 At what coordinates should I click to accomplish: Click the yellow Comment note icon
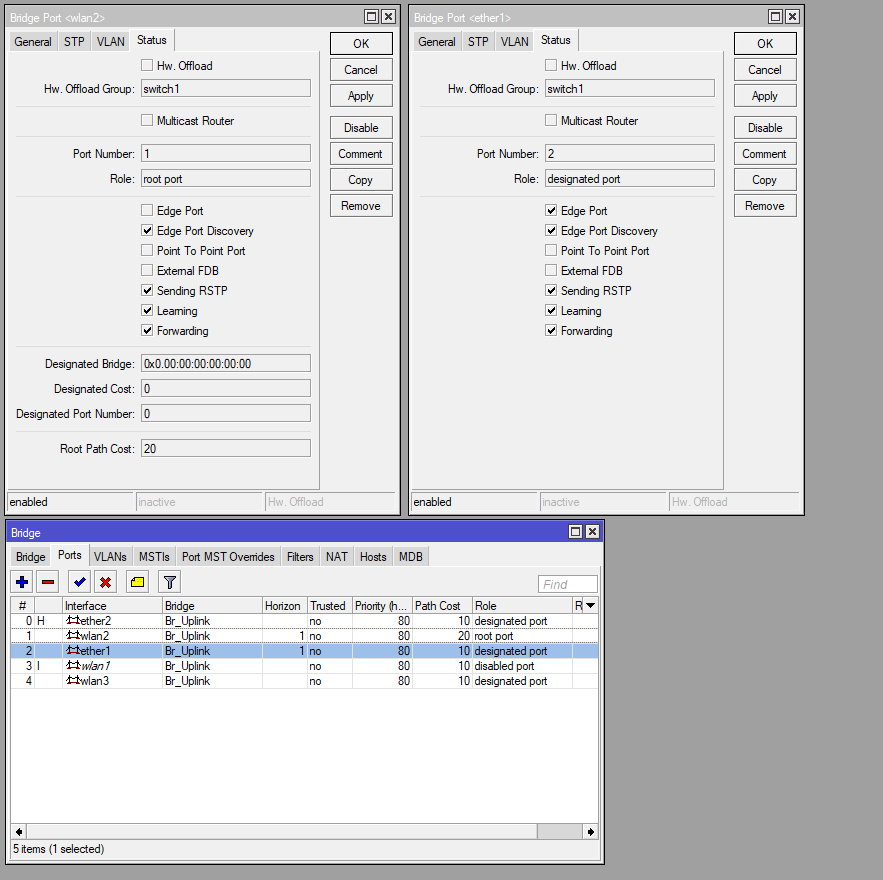pos(137,582)
